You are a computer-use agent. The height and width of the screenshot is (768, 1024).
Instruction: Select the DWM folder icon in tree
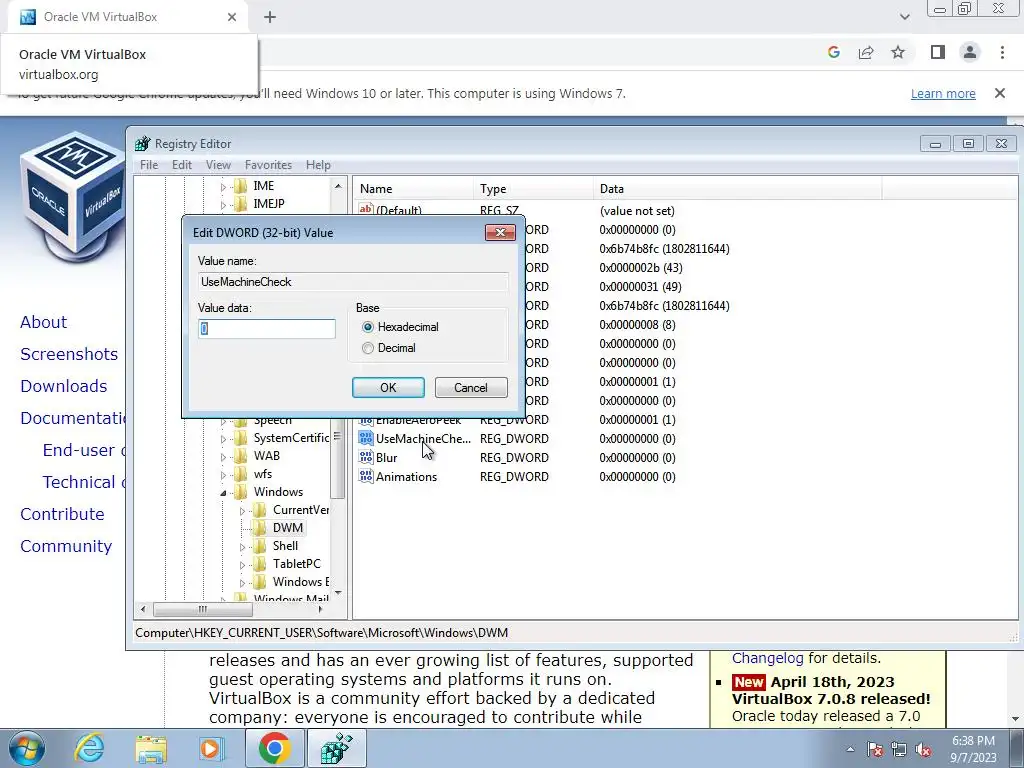260,528
